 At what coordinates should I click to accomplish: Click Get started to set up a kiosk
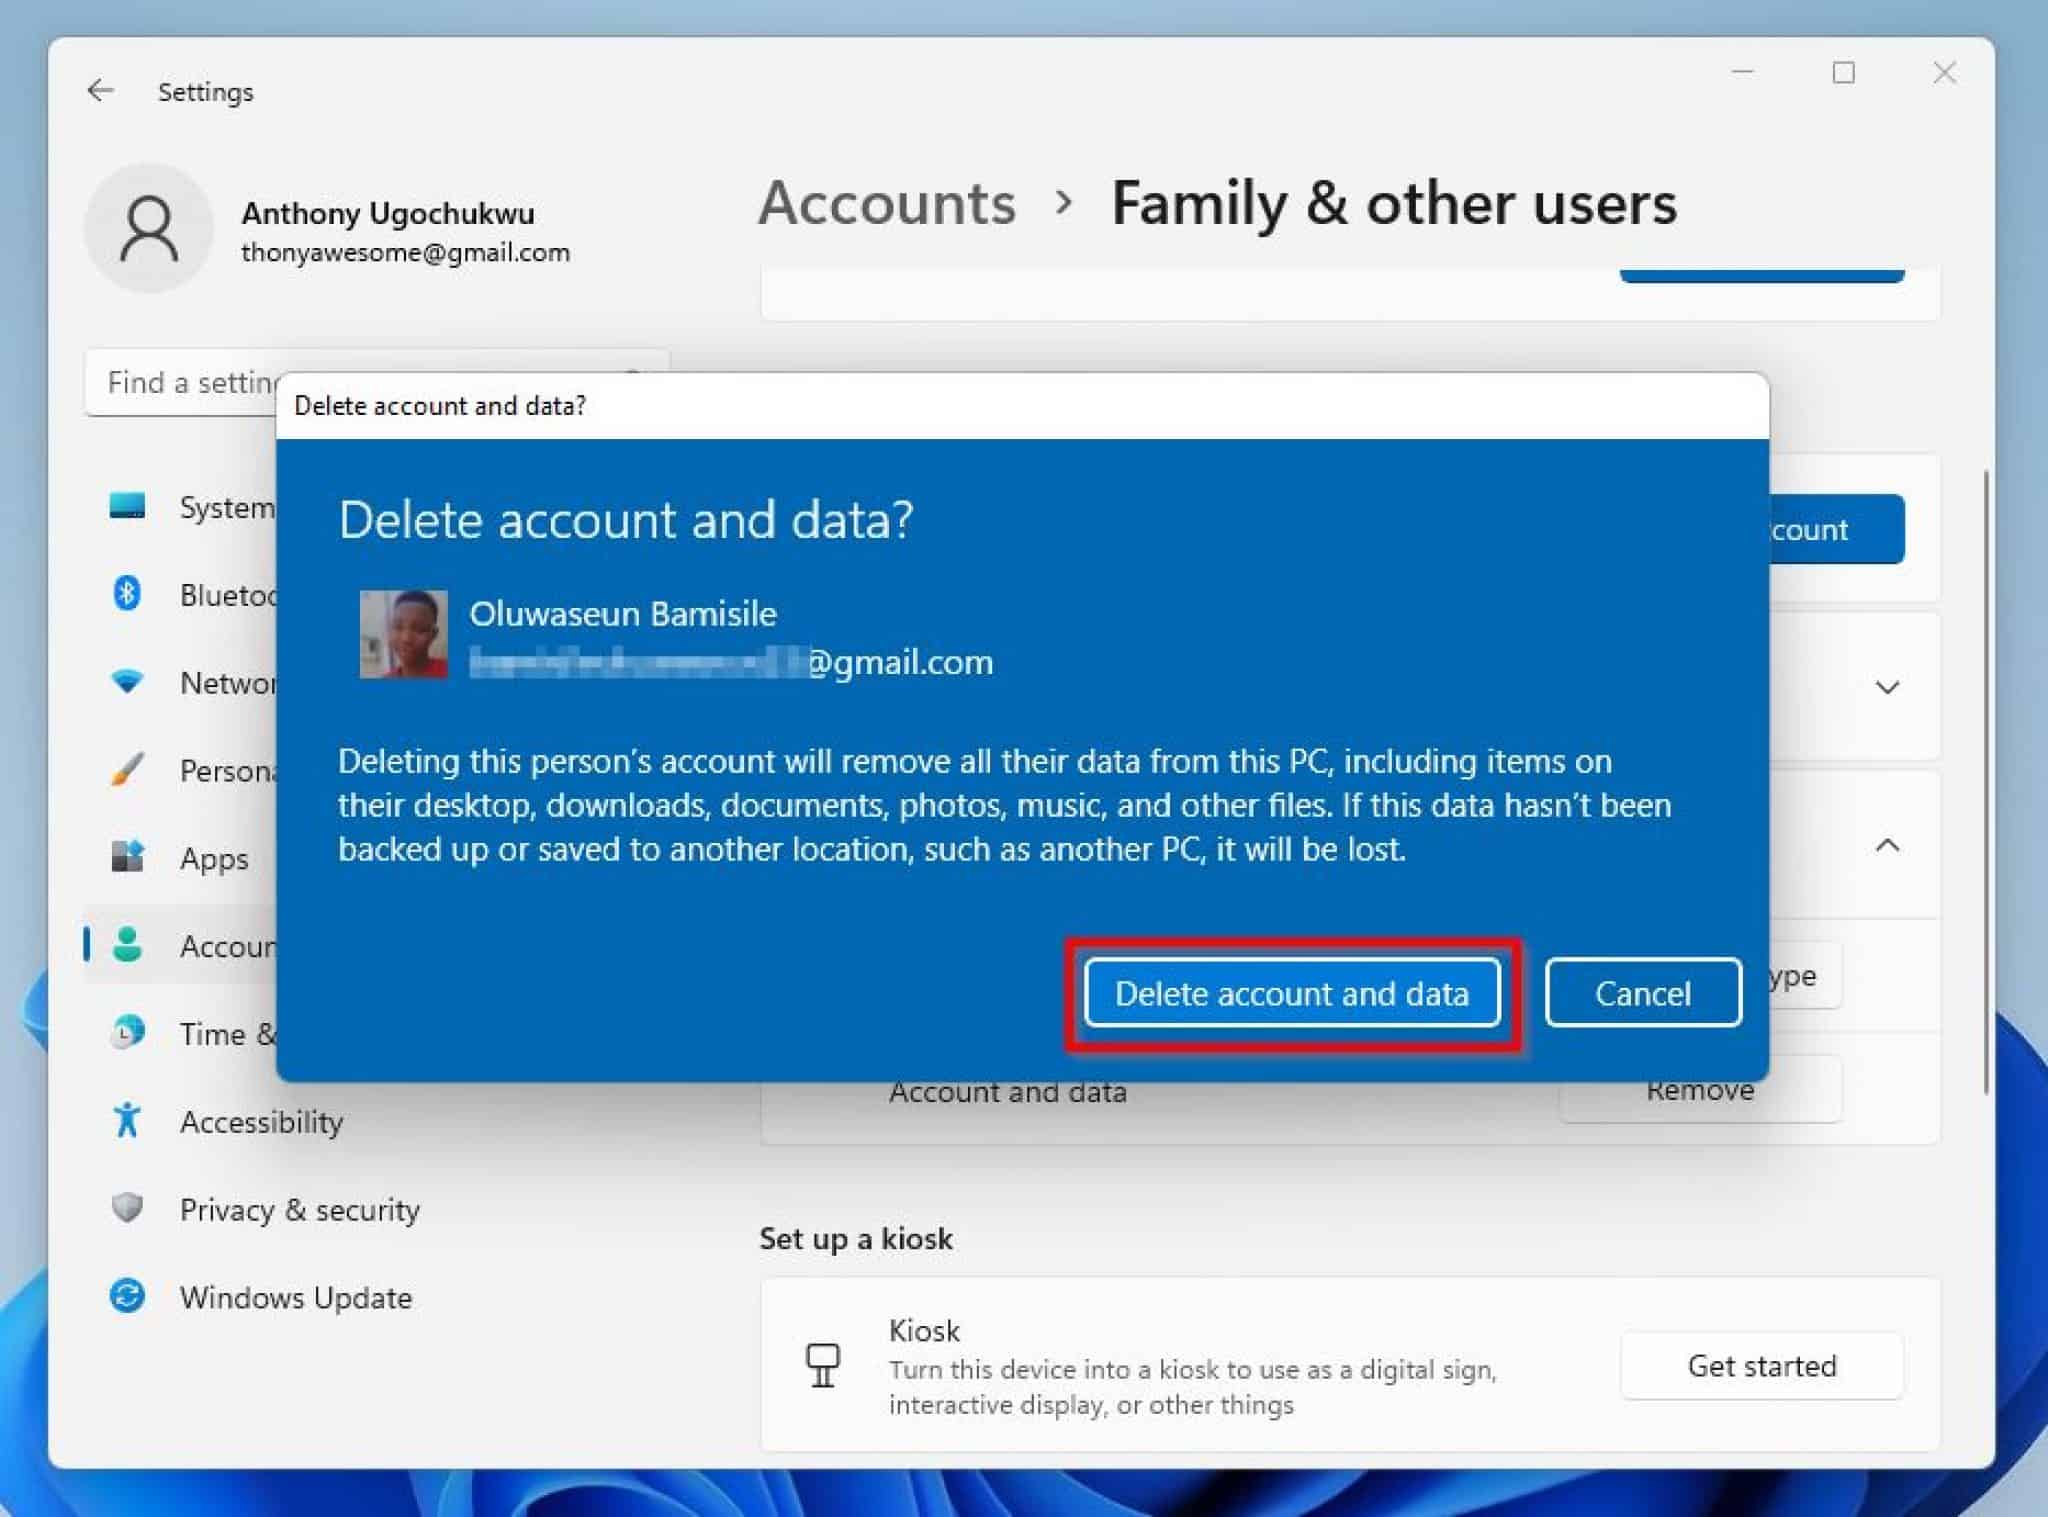click(1763, 1366)
